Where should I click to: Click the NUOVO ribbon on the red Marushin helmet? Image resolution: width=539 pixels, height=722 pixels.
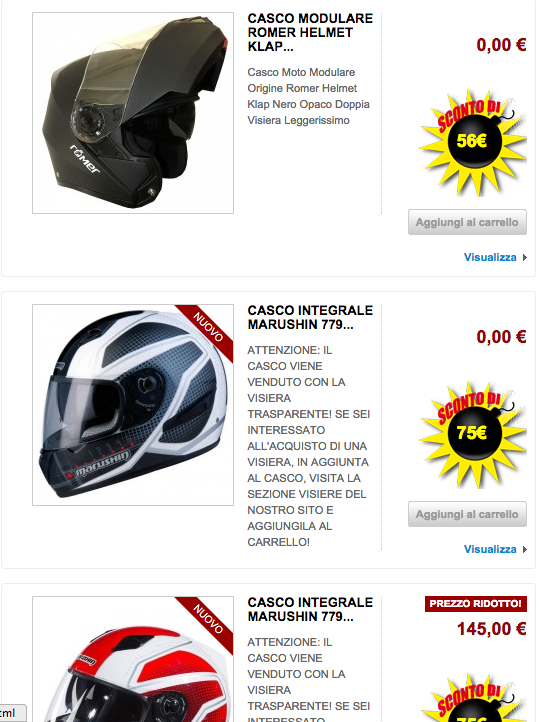pos(208,620)
